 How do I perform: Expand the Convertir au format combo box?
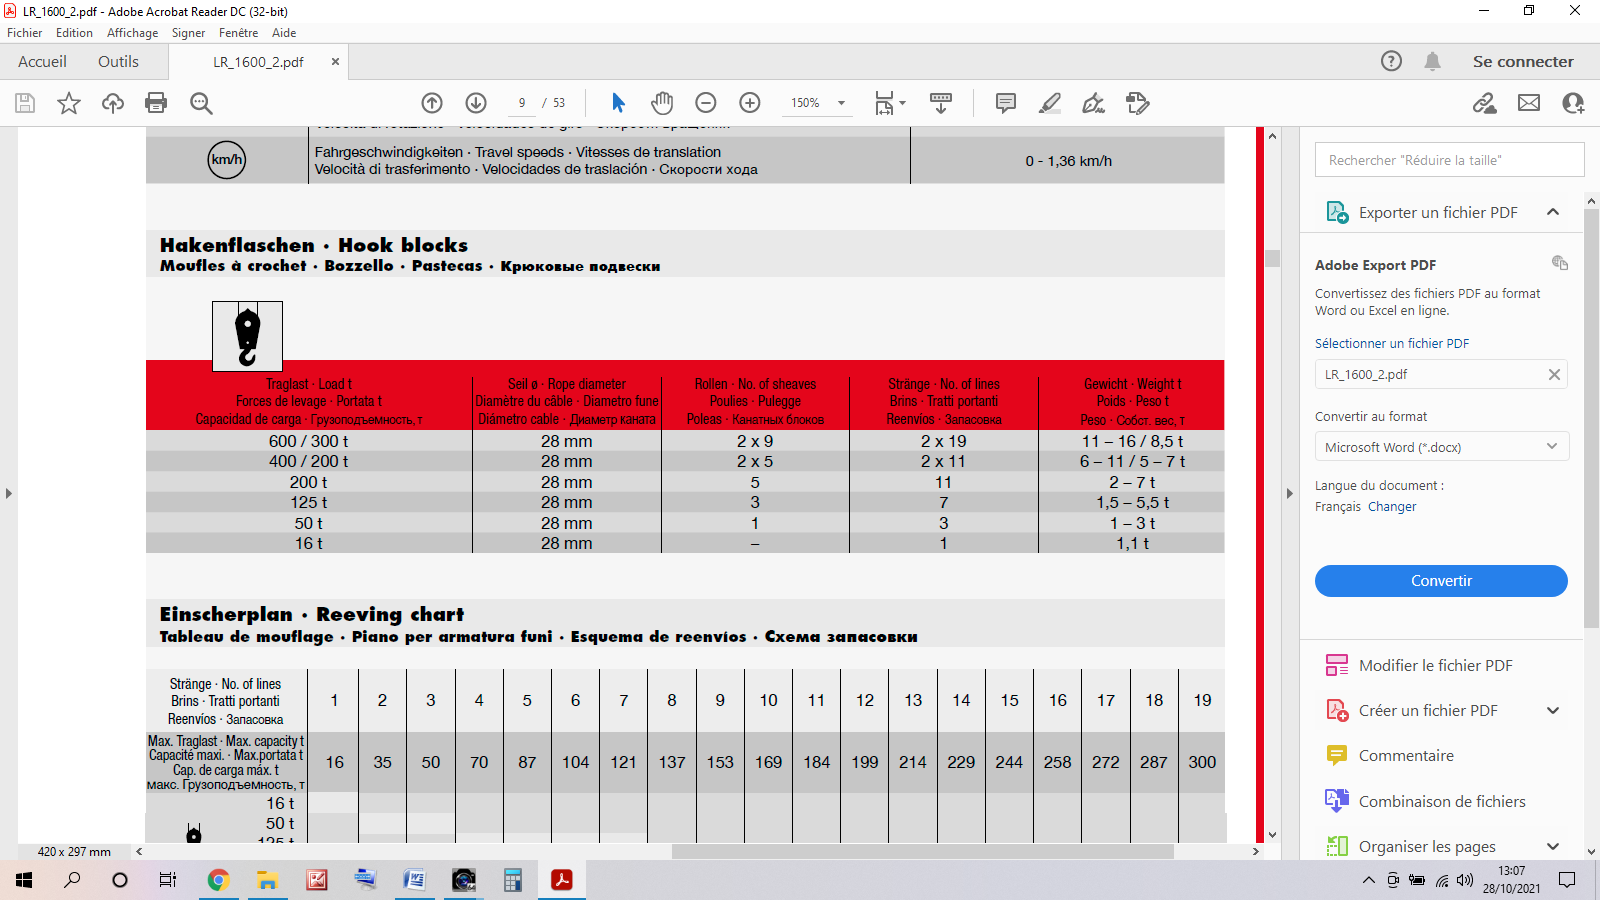(1552, 446)
